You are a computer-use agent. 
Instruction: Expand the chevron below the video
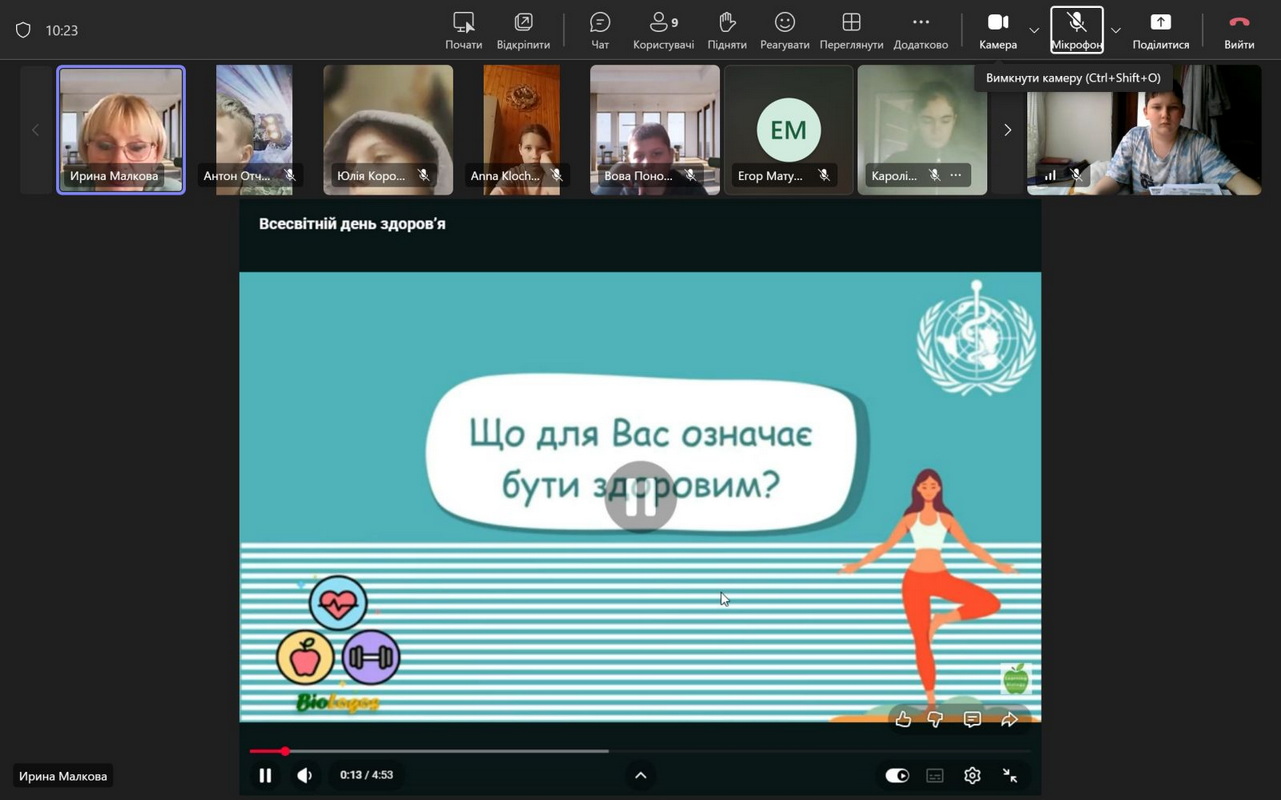641,775
